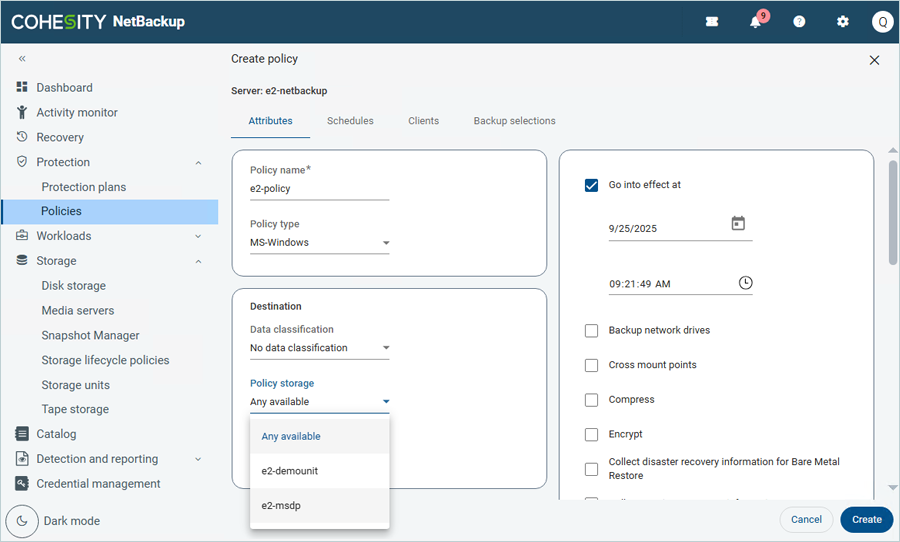Open the calendar date picker icon
Image resolution: width=900 pixels, height=542 pixels.
tap(738, 224)
